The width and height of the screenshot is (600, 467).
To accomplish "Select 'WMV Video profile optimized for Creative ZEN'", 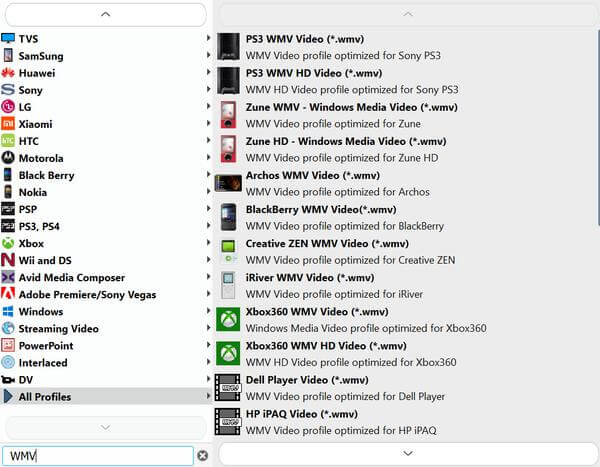I will 350,260.
